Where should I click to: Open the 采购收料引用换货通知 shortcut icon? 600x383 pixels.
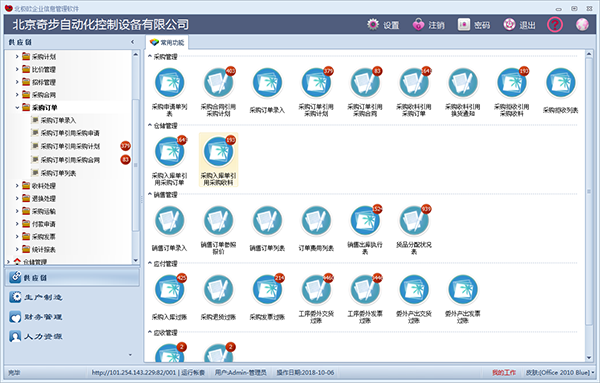(463, 83)
